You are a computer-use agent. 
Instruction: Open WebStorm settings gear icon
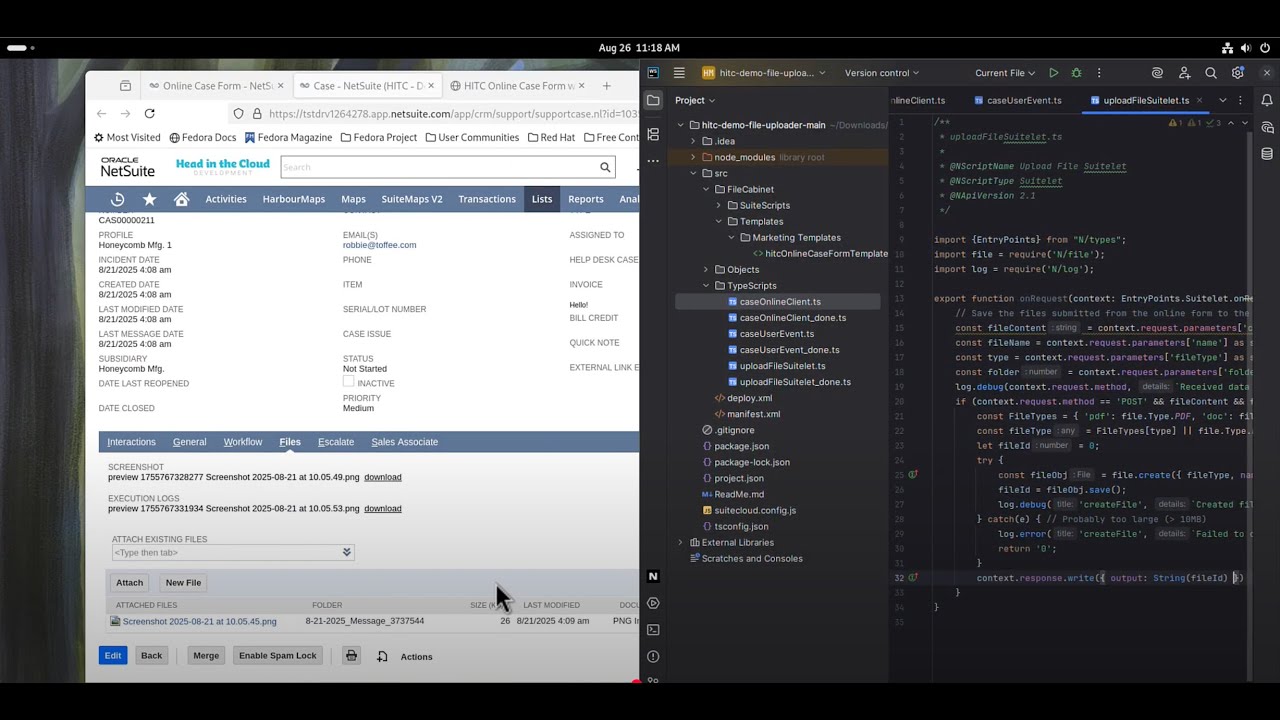tap(1238, 73)
